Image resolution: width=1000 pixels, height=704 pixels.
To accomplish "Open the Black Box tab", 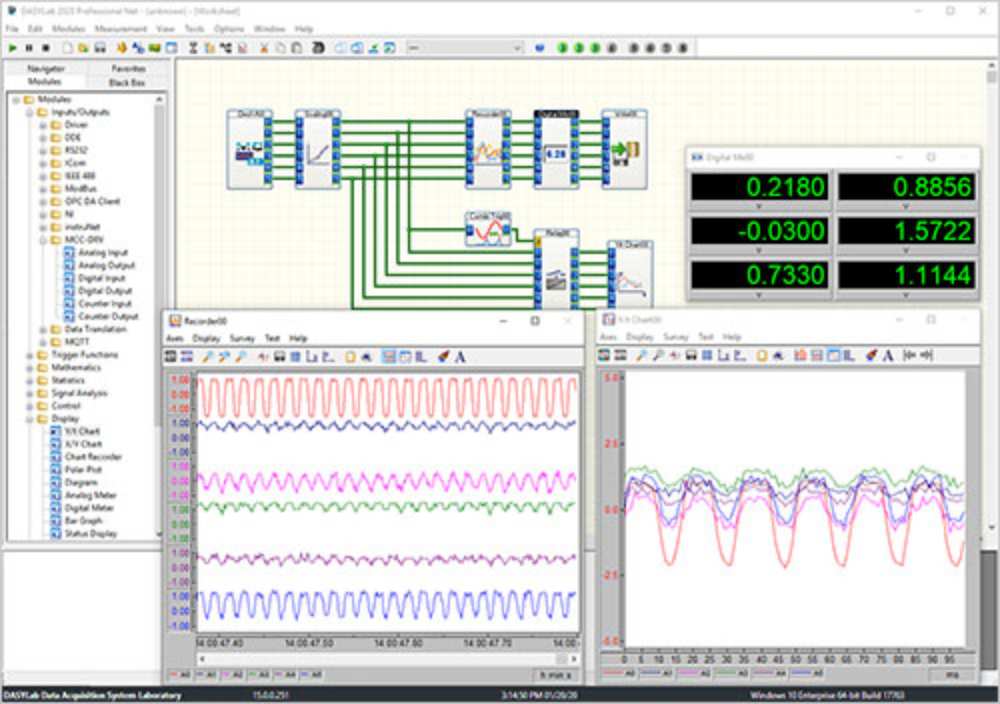I will coord(127,82).
